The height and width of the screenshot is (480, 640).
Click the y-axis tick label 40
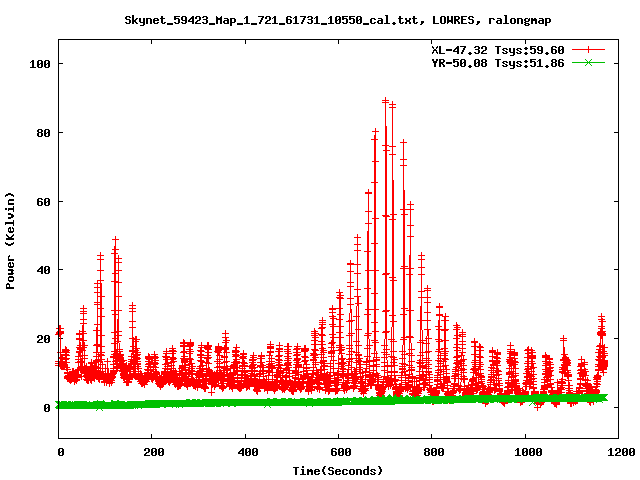[x=43, y=270]
